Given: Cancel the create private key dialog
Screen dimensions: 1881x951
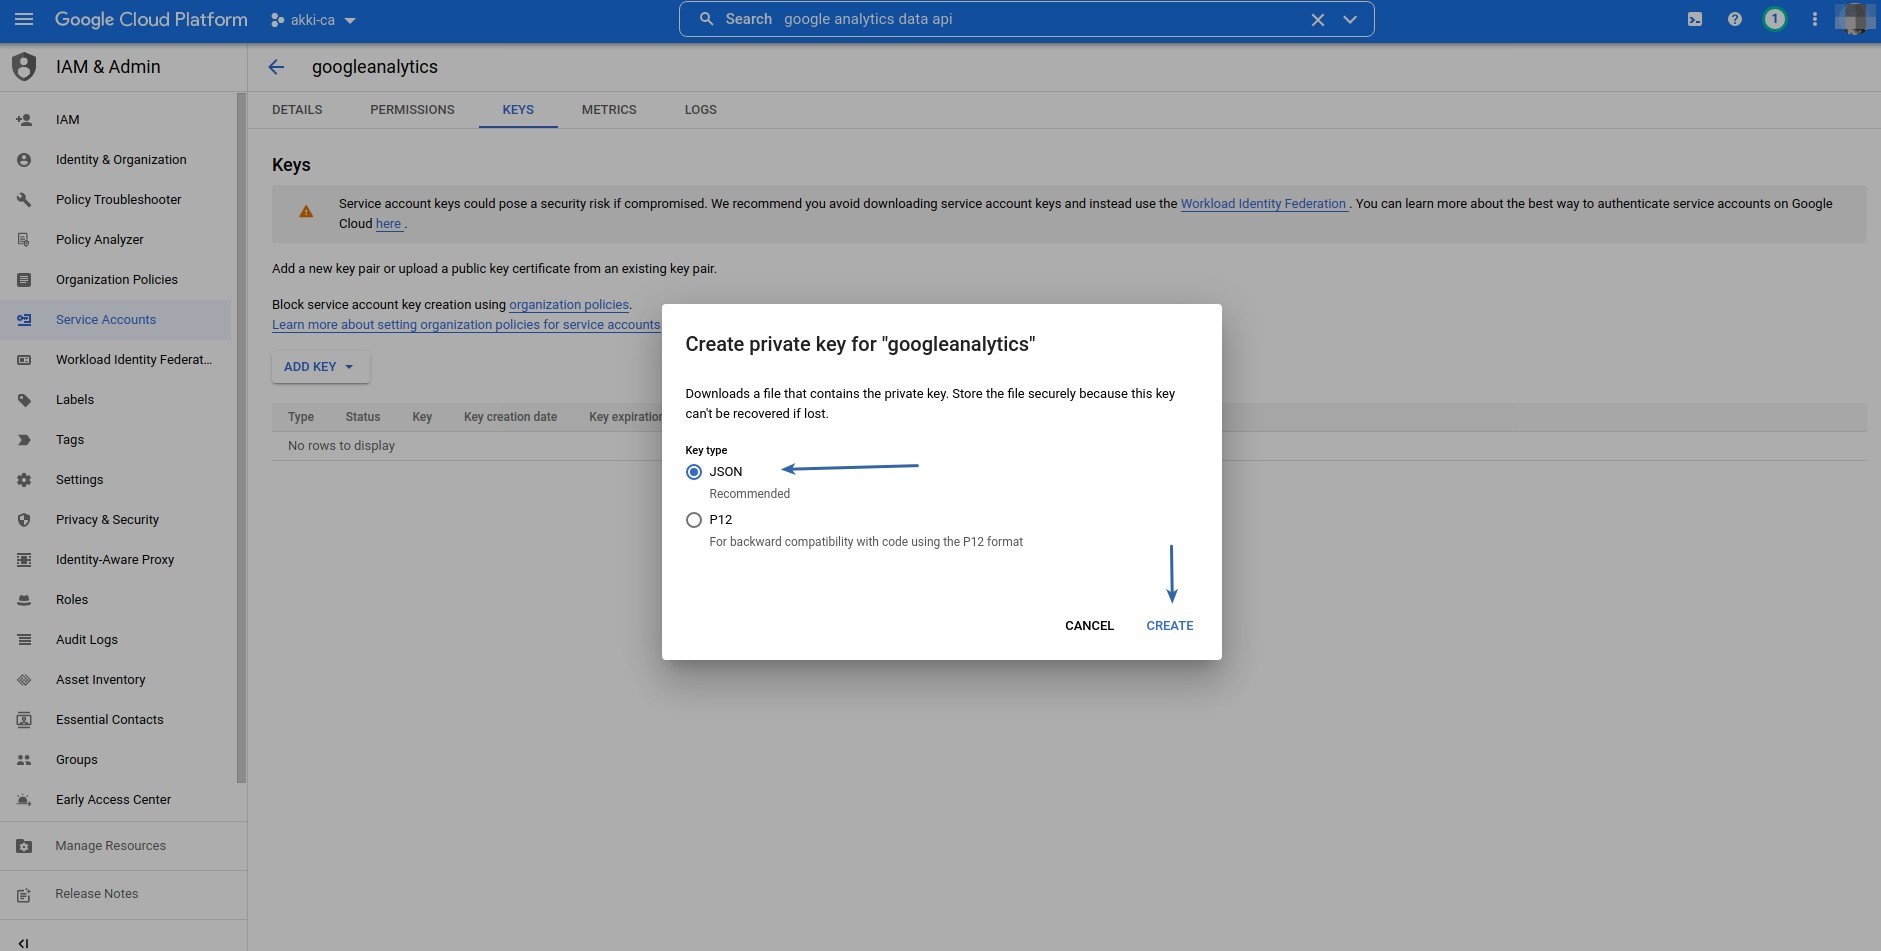Looking at the screenshot, I should tap(1088, 626).
